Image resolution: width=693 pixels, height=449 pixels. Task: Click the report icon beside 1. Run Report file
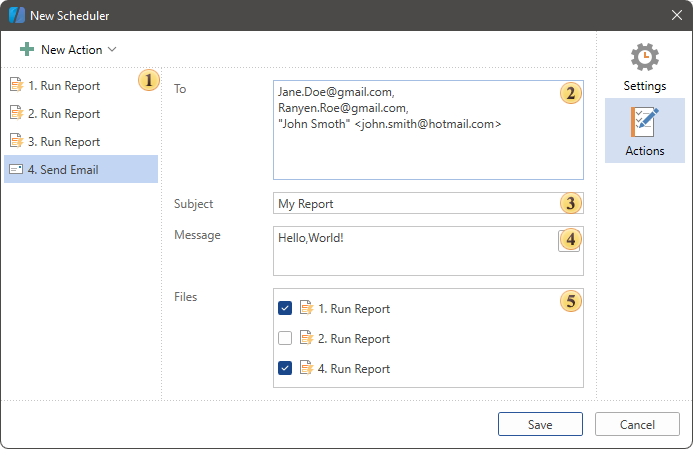pos(307,309)
